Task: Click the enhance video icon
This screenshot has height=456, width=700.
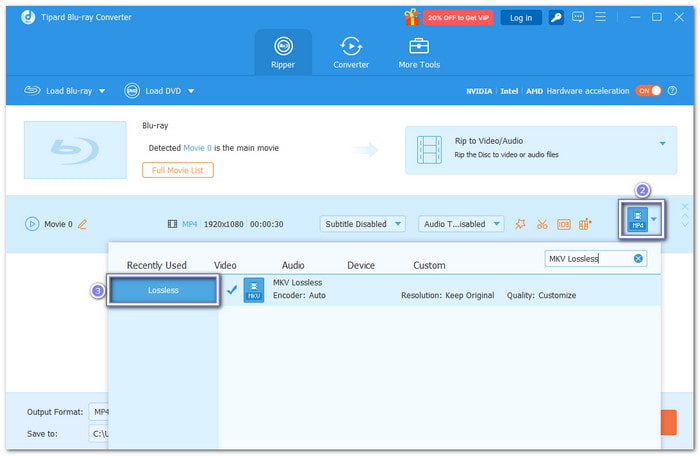Action: tap(585, 224)
